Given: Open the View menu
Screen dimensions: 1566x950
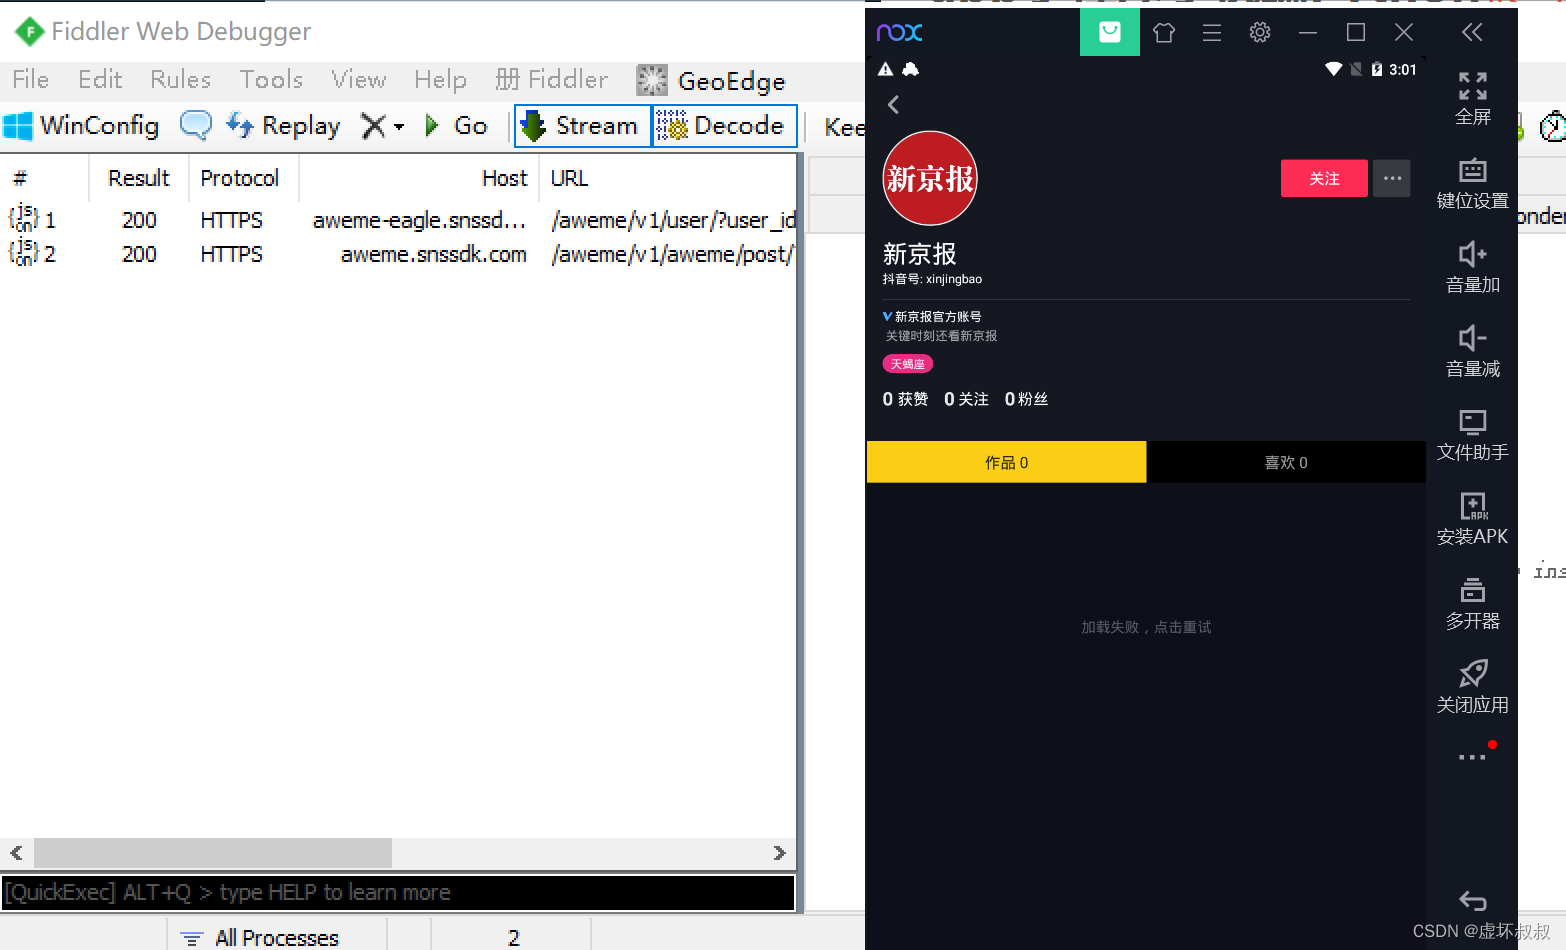Looking at the screenshot, I should (359, 80).
